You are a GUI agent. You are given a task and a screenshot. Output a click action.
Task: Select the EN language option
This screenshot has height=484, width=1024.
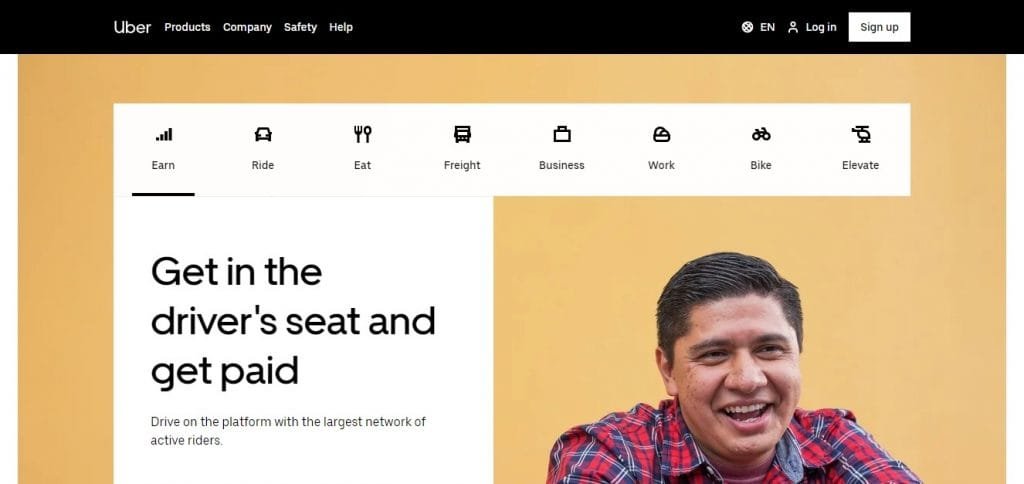click(x=767, y=27)
